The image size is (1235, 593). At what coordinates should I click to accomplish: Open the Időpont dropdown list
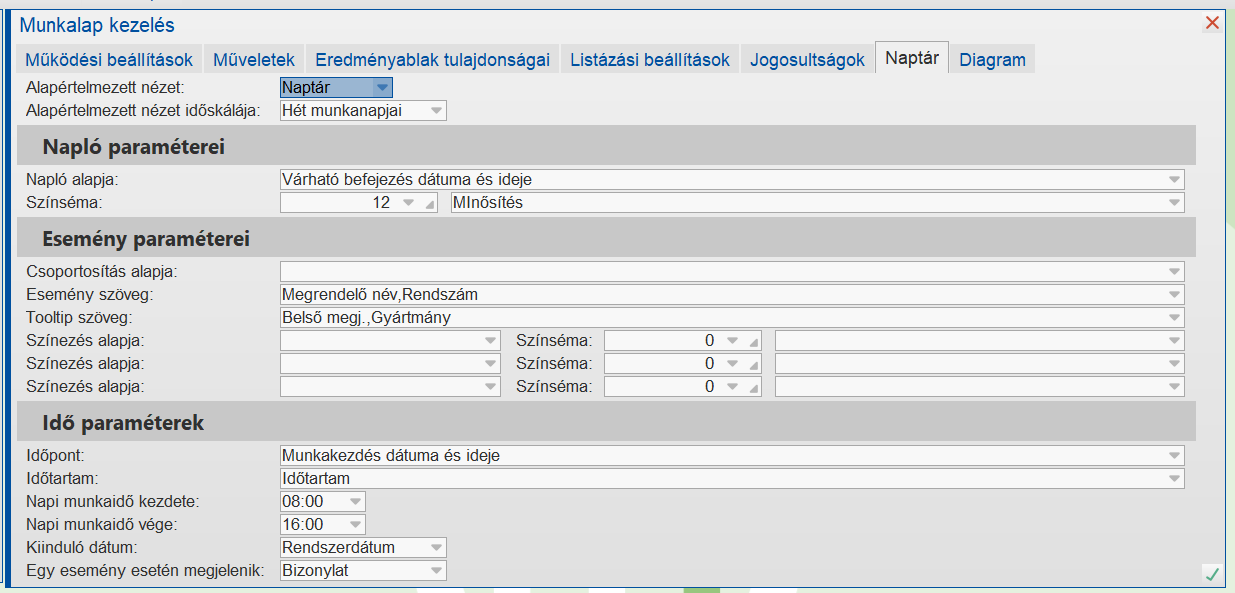click(x=1173, y=456)
